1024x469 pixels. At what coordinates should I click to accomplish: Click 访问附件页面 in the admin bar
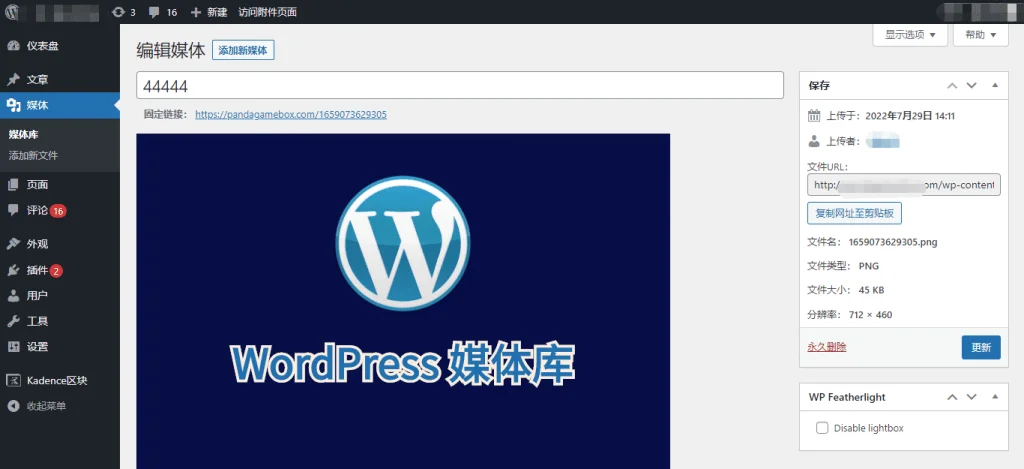268,12
